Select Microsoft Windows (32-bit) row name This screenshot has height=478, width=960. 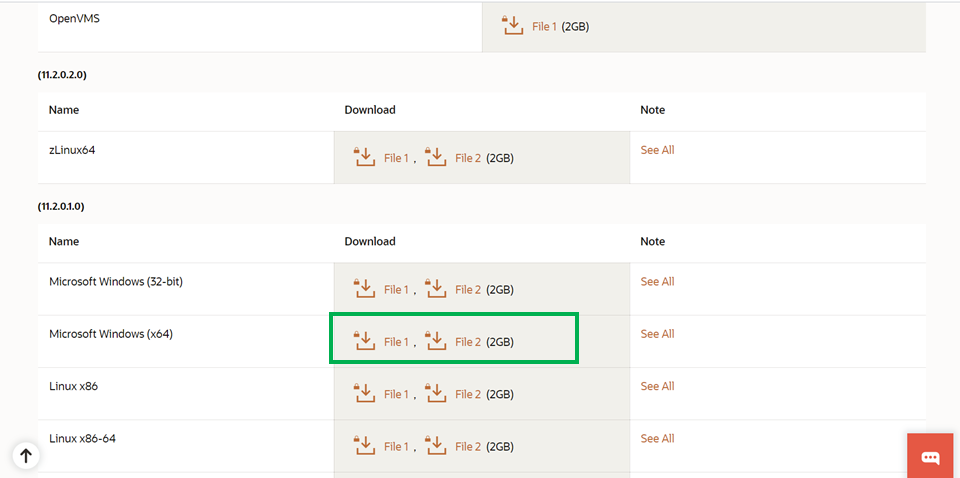pos(116,282)
